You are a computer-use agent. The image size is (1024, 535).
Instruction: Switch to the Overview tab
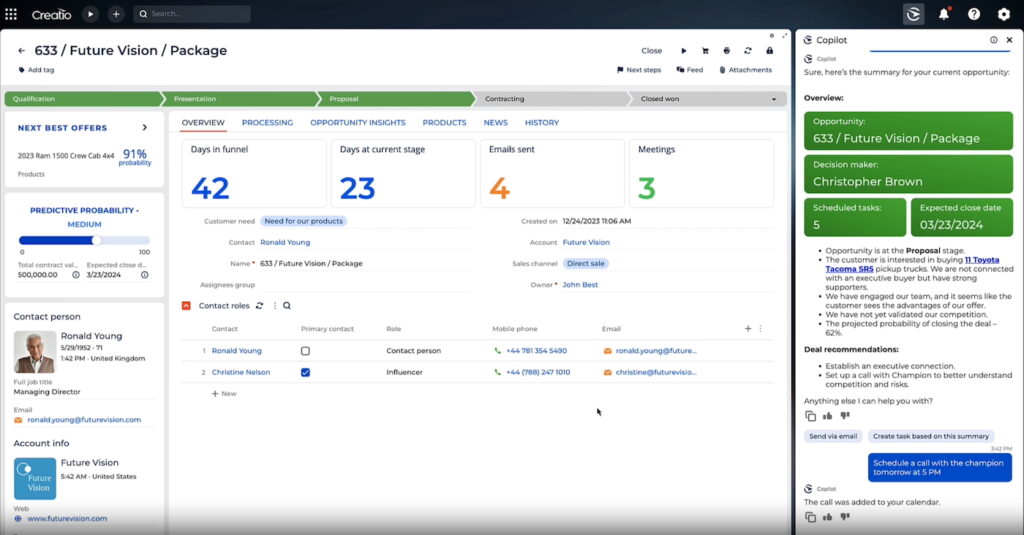click(203, 123)
